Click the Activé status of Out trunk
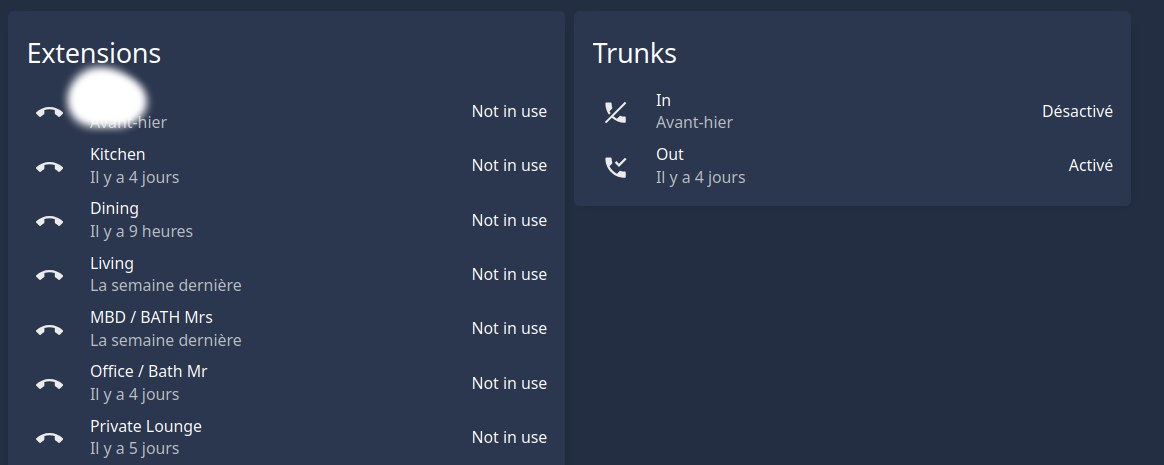Screen dimensions: 1164x465 coord(1090,166)
